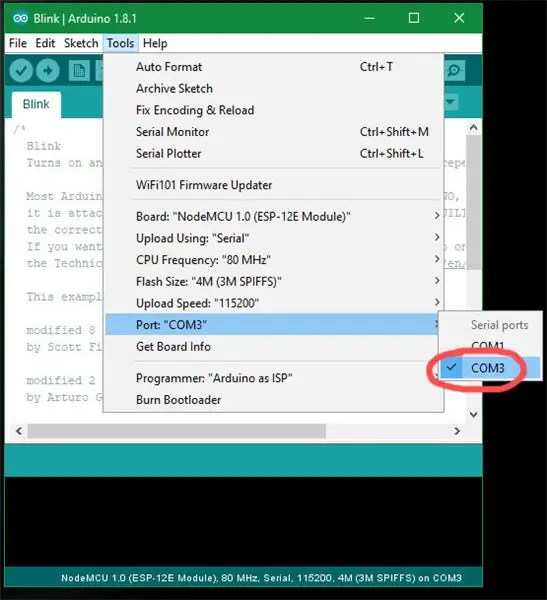
Task: Expand the Board NodeMCU 1.0 submenu
Action: pos(273,217)
